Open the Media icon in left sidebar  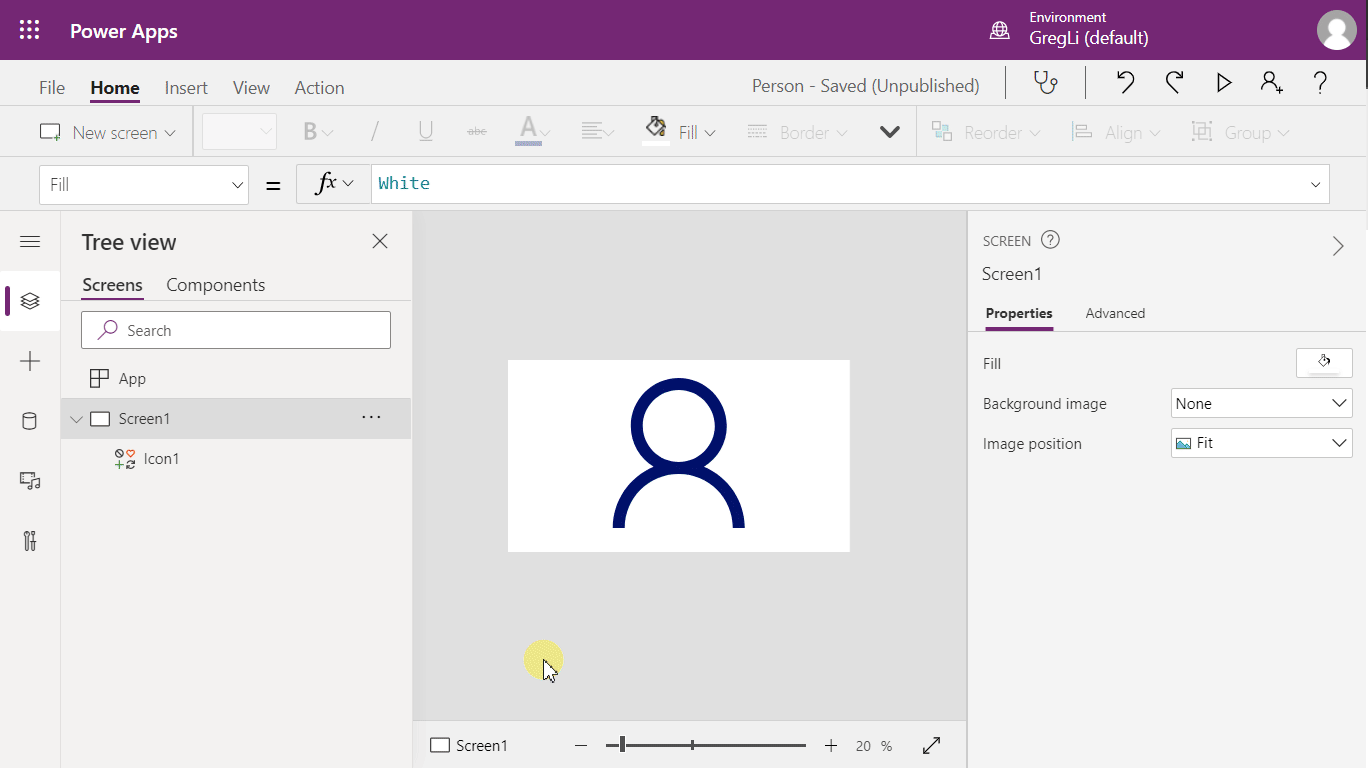coord(30,481)
